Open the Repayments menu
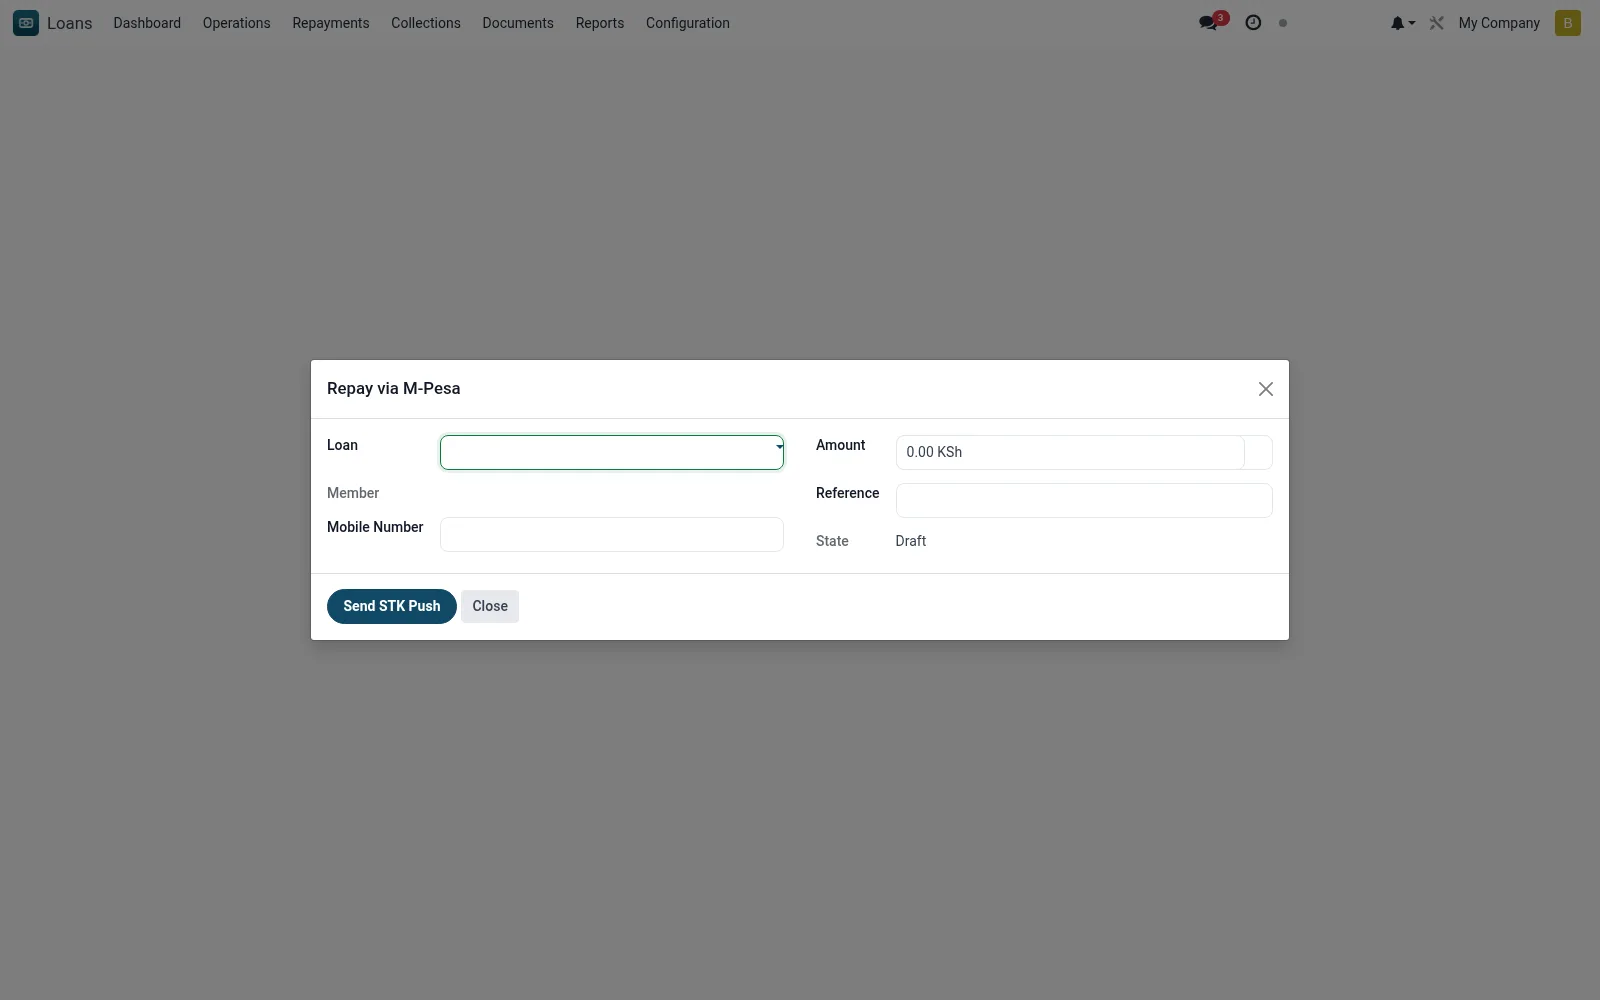Screen dimensions: 1600x1000 [331, 23]
